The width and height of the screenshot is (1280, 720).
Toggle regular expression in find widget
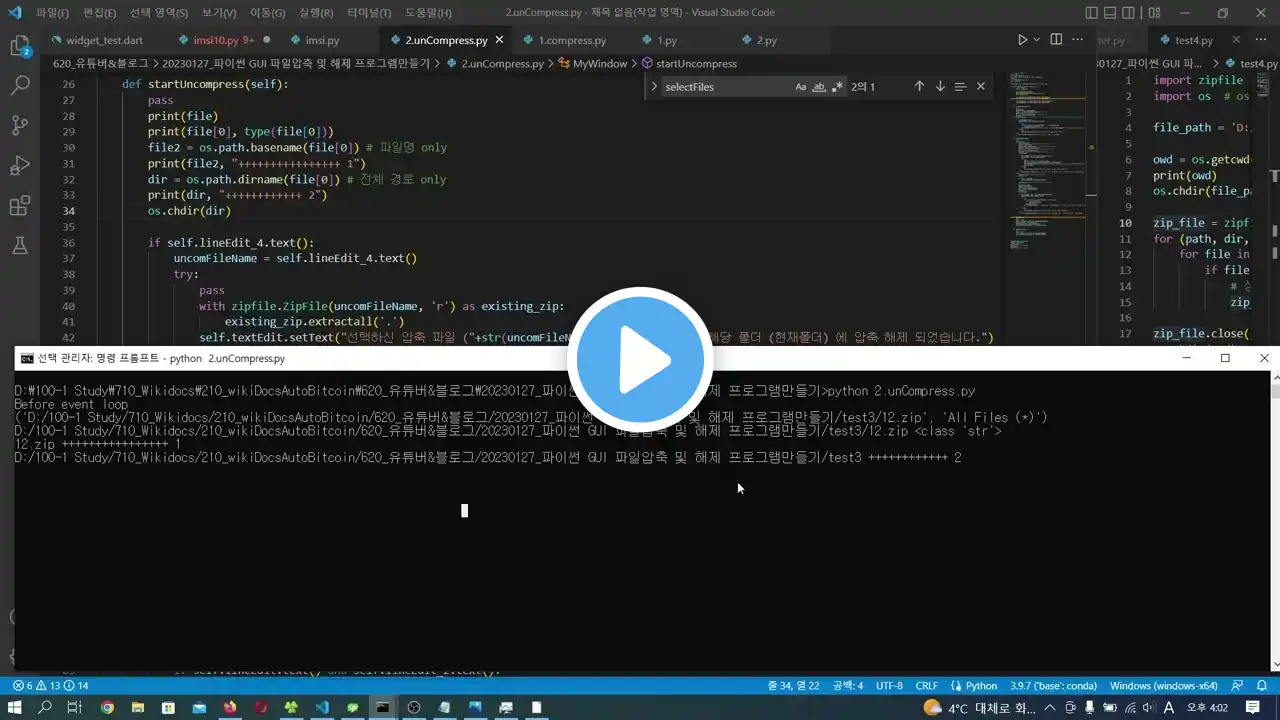[x=837, y=87]
